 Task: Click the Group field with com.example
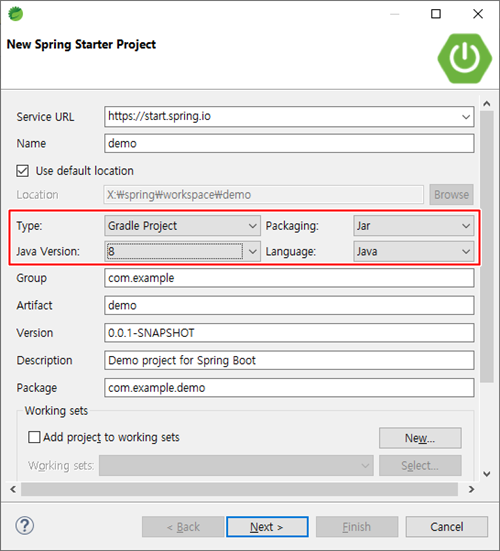pos(289,278)
